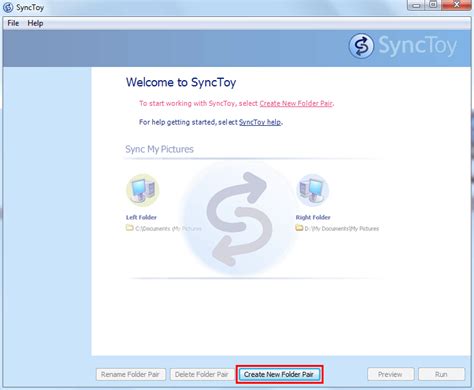Click the Right Folder label
474x390 pixels.
[313, 217]
